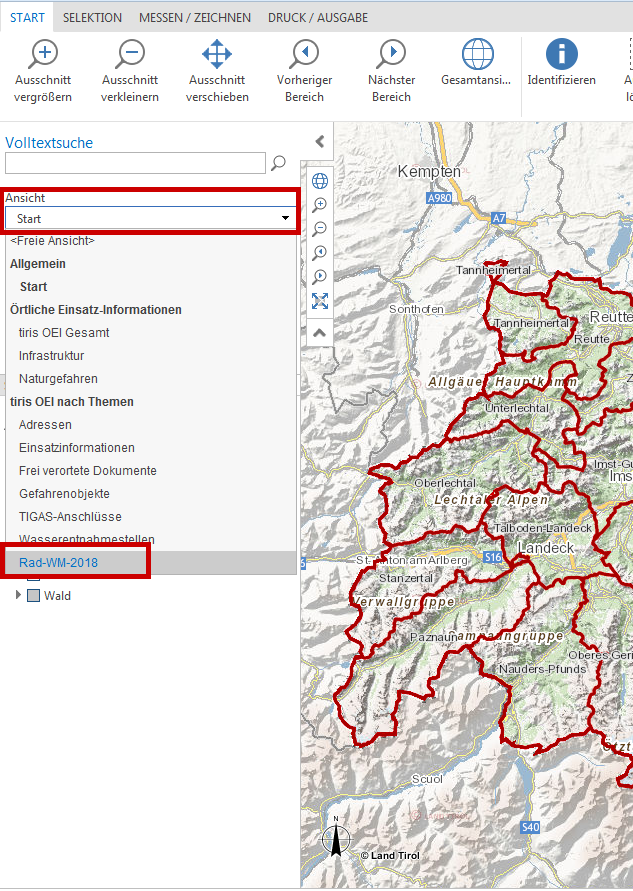This screenshot has height=891, width=633.
Task: Open the MESSEN / ZEICHNEN tab
Action: [194, 18]
